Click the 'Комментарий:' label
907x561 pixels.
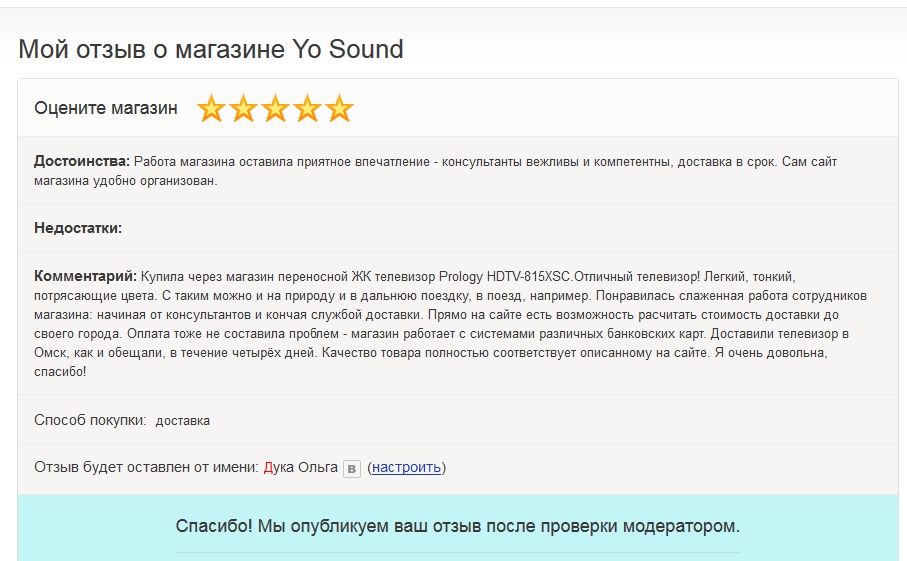coord(85,275)
